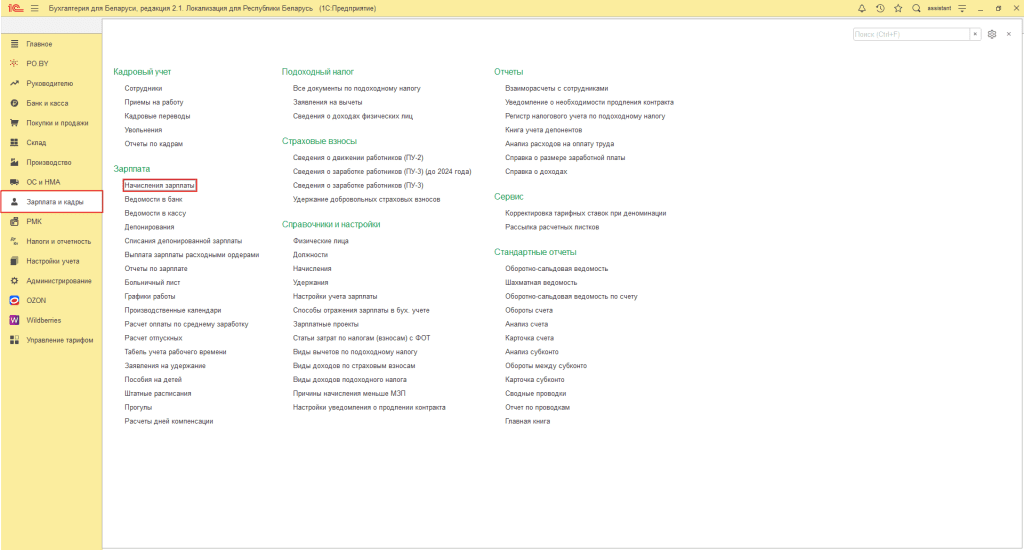Viewport: 1024px width, 550px height.
Task: Open the hamburger main menu
Action: pos(35,8)
